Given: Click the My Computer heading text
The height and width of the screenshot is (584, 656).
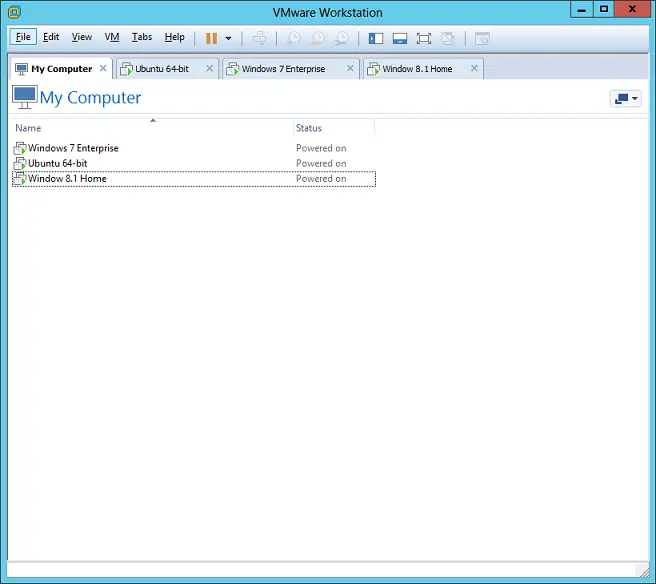Looking at the screenshot, I should 90,97.
